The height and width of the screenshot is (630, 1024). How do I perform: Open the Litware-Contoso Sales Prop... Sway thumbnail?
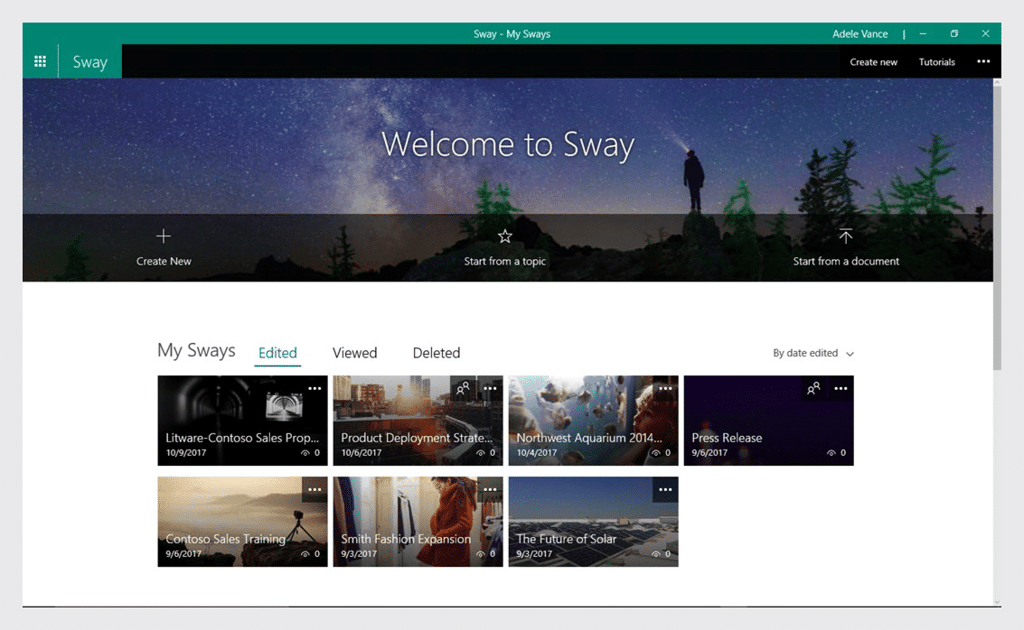[242, 420]
